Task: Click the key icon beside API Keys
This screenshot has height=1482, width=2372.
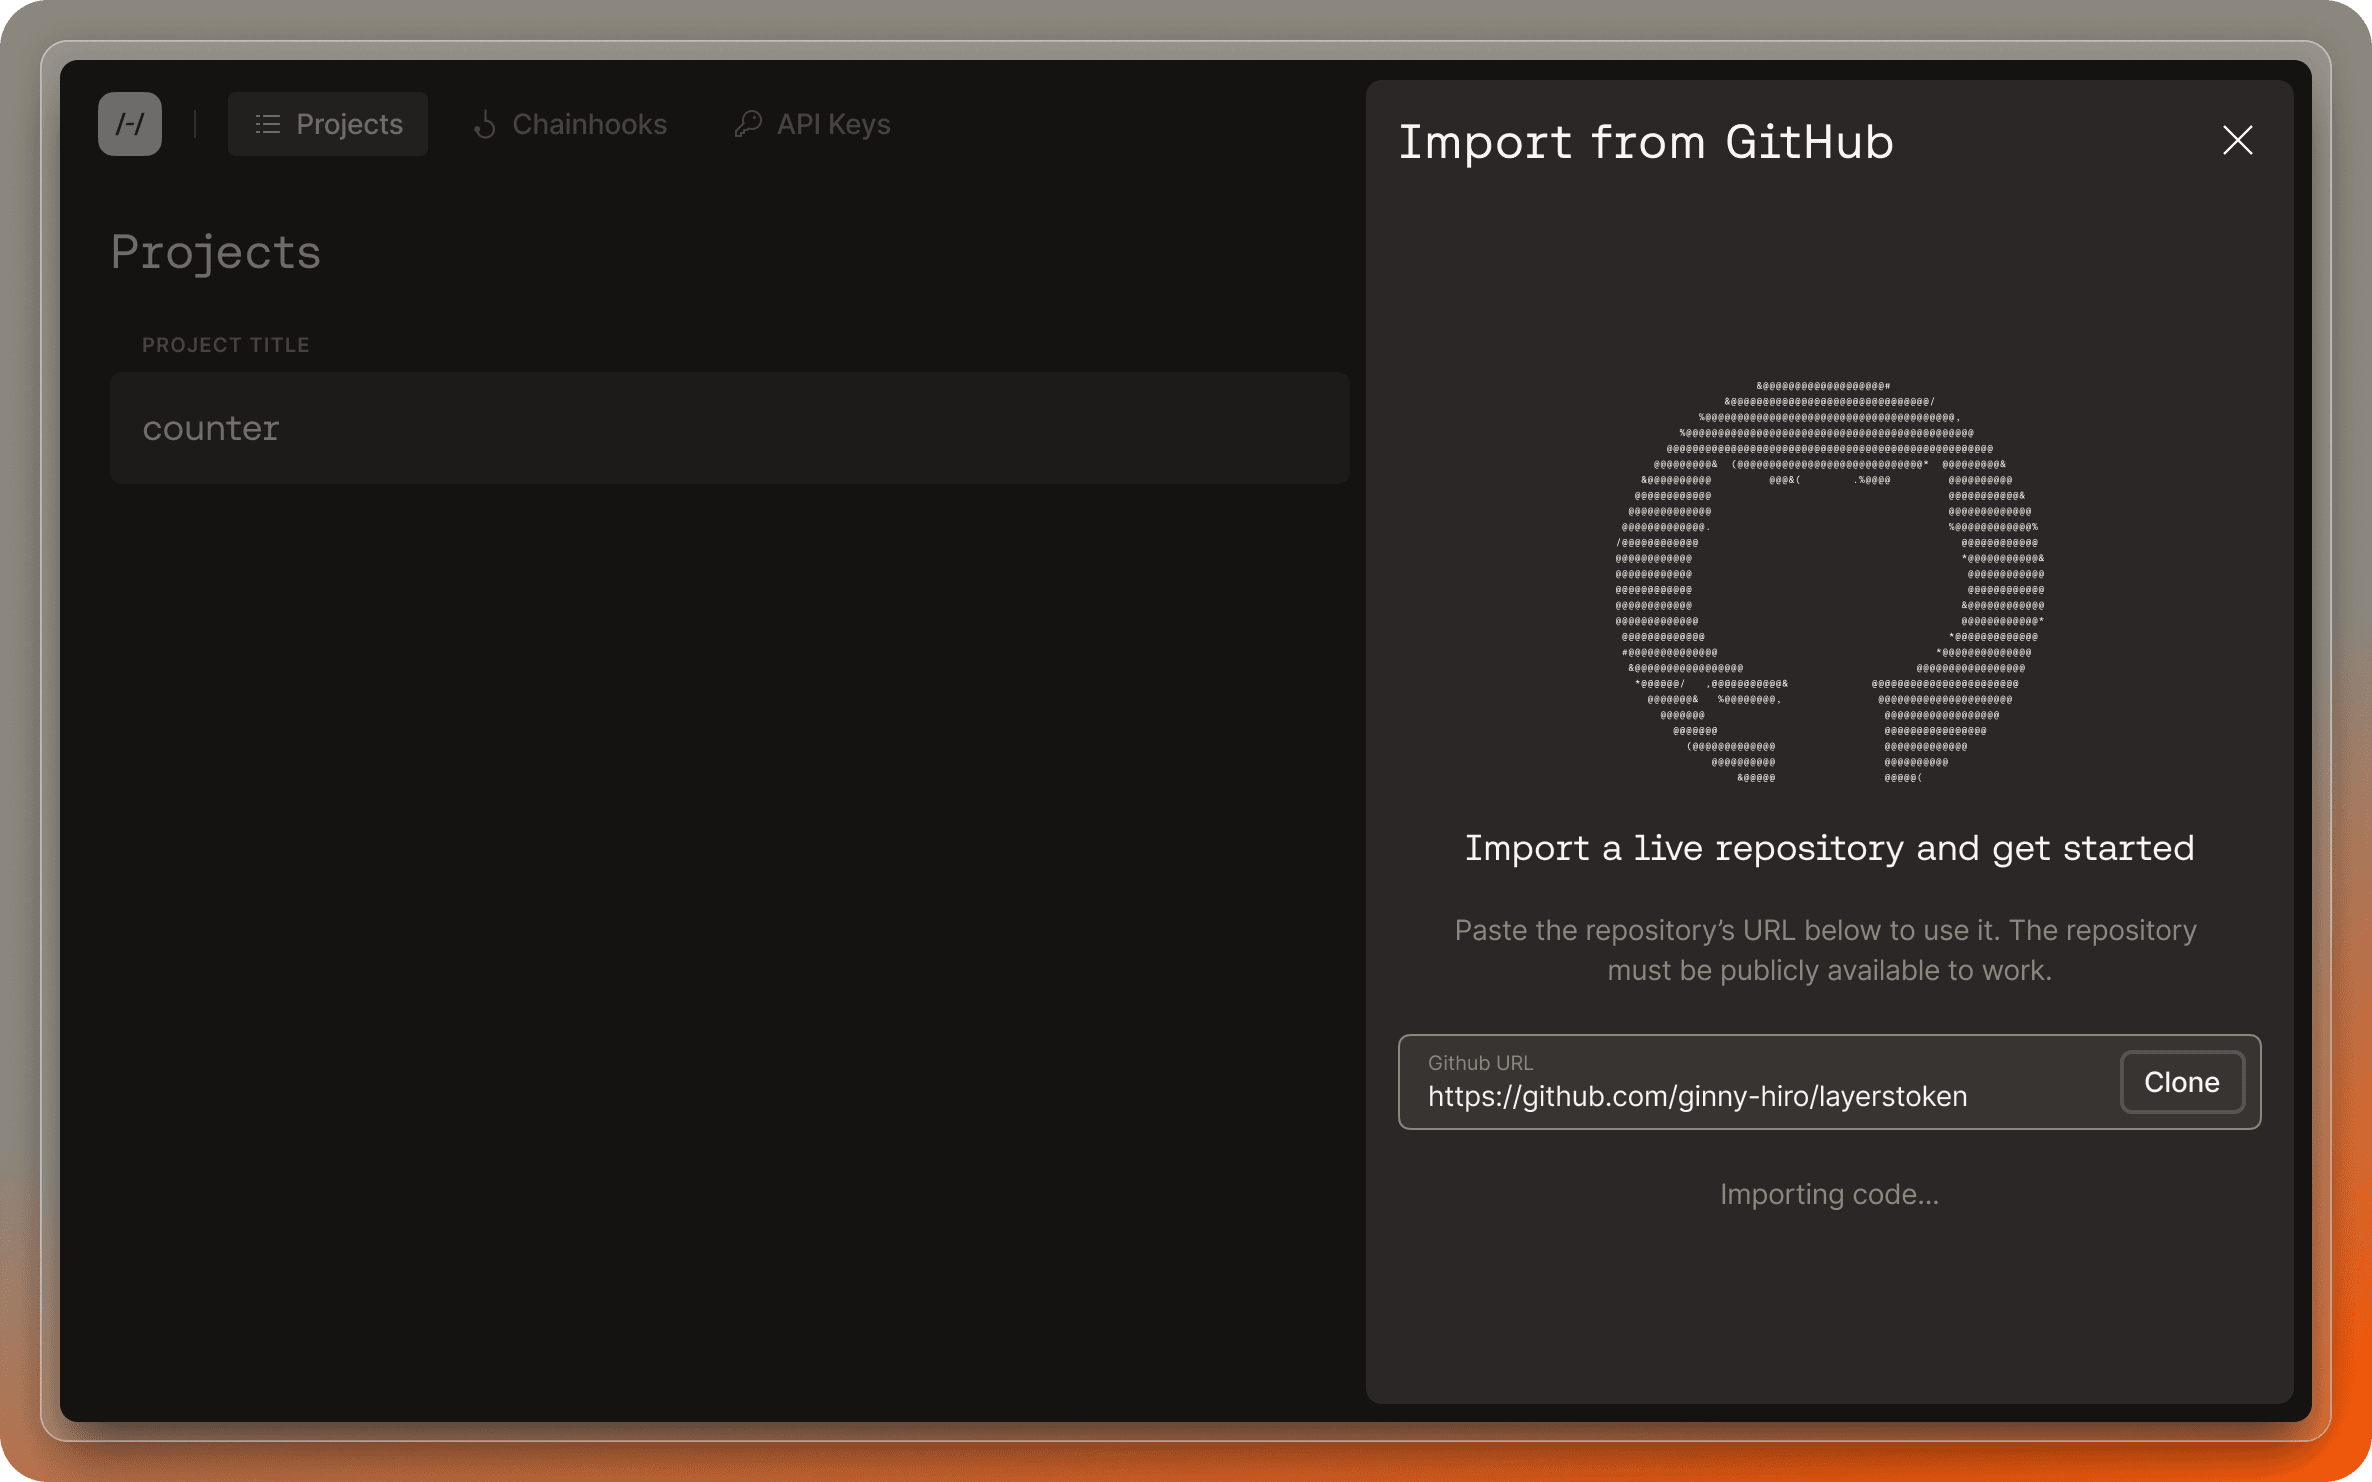Action: coord(748,124)
